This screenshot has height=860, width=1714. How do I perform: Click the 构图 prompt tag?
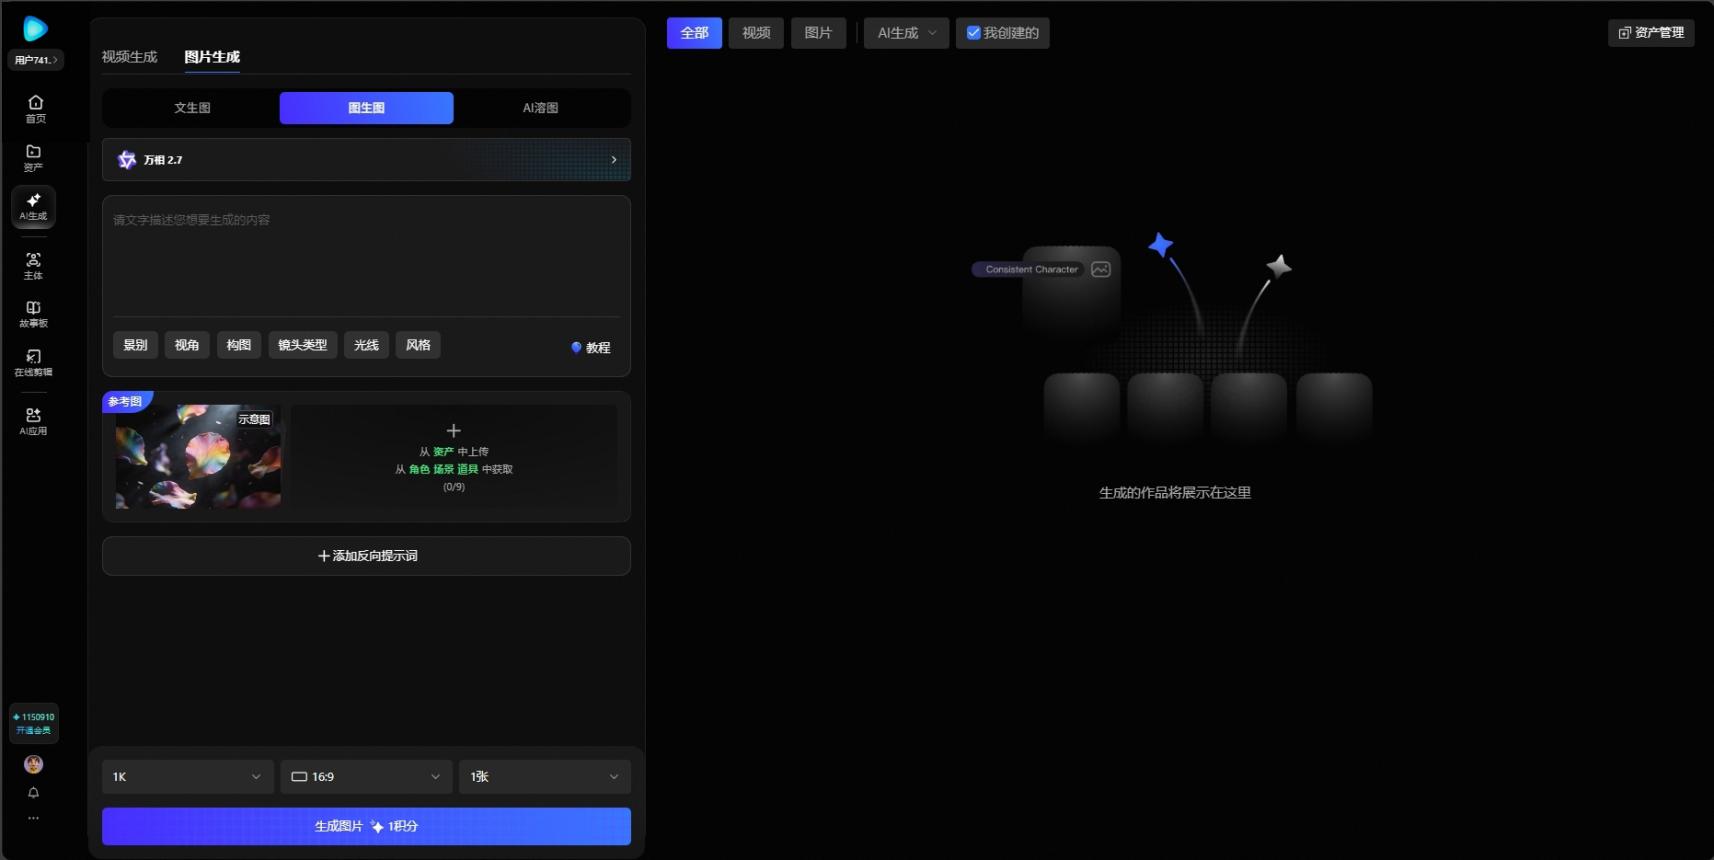[239, 345]
